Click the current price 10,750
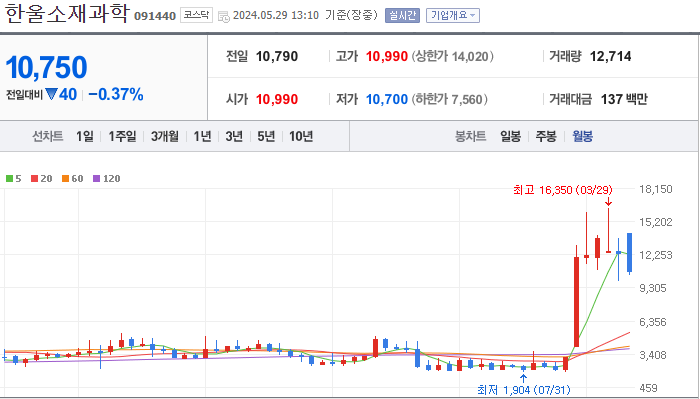Image resolution: width=700 pixels, height=399 pixels. [x=46, y=67]
